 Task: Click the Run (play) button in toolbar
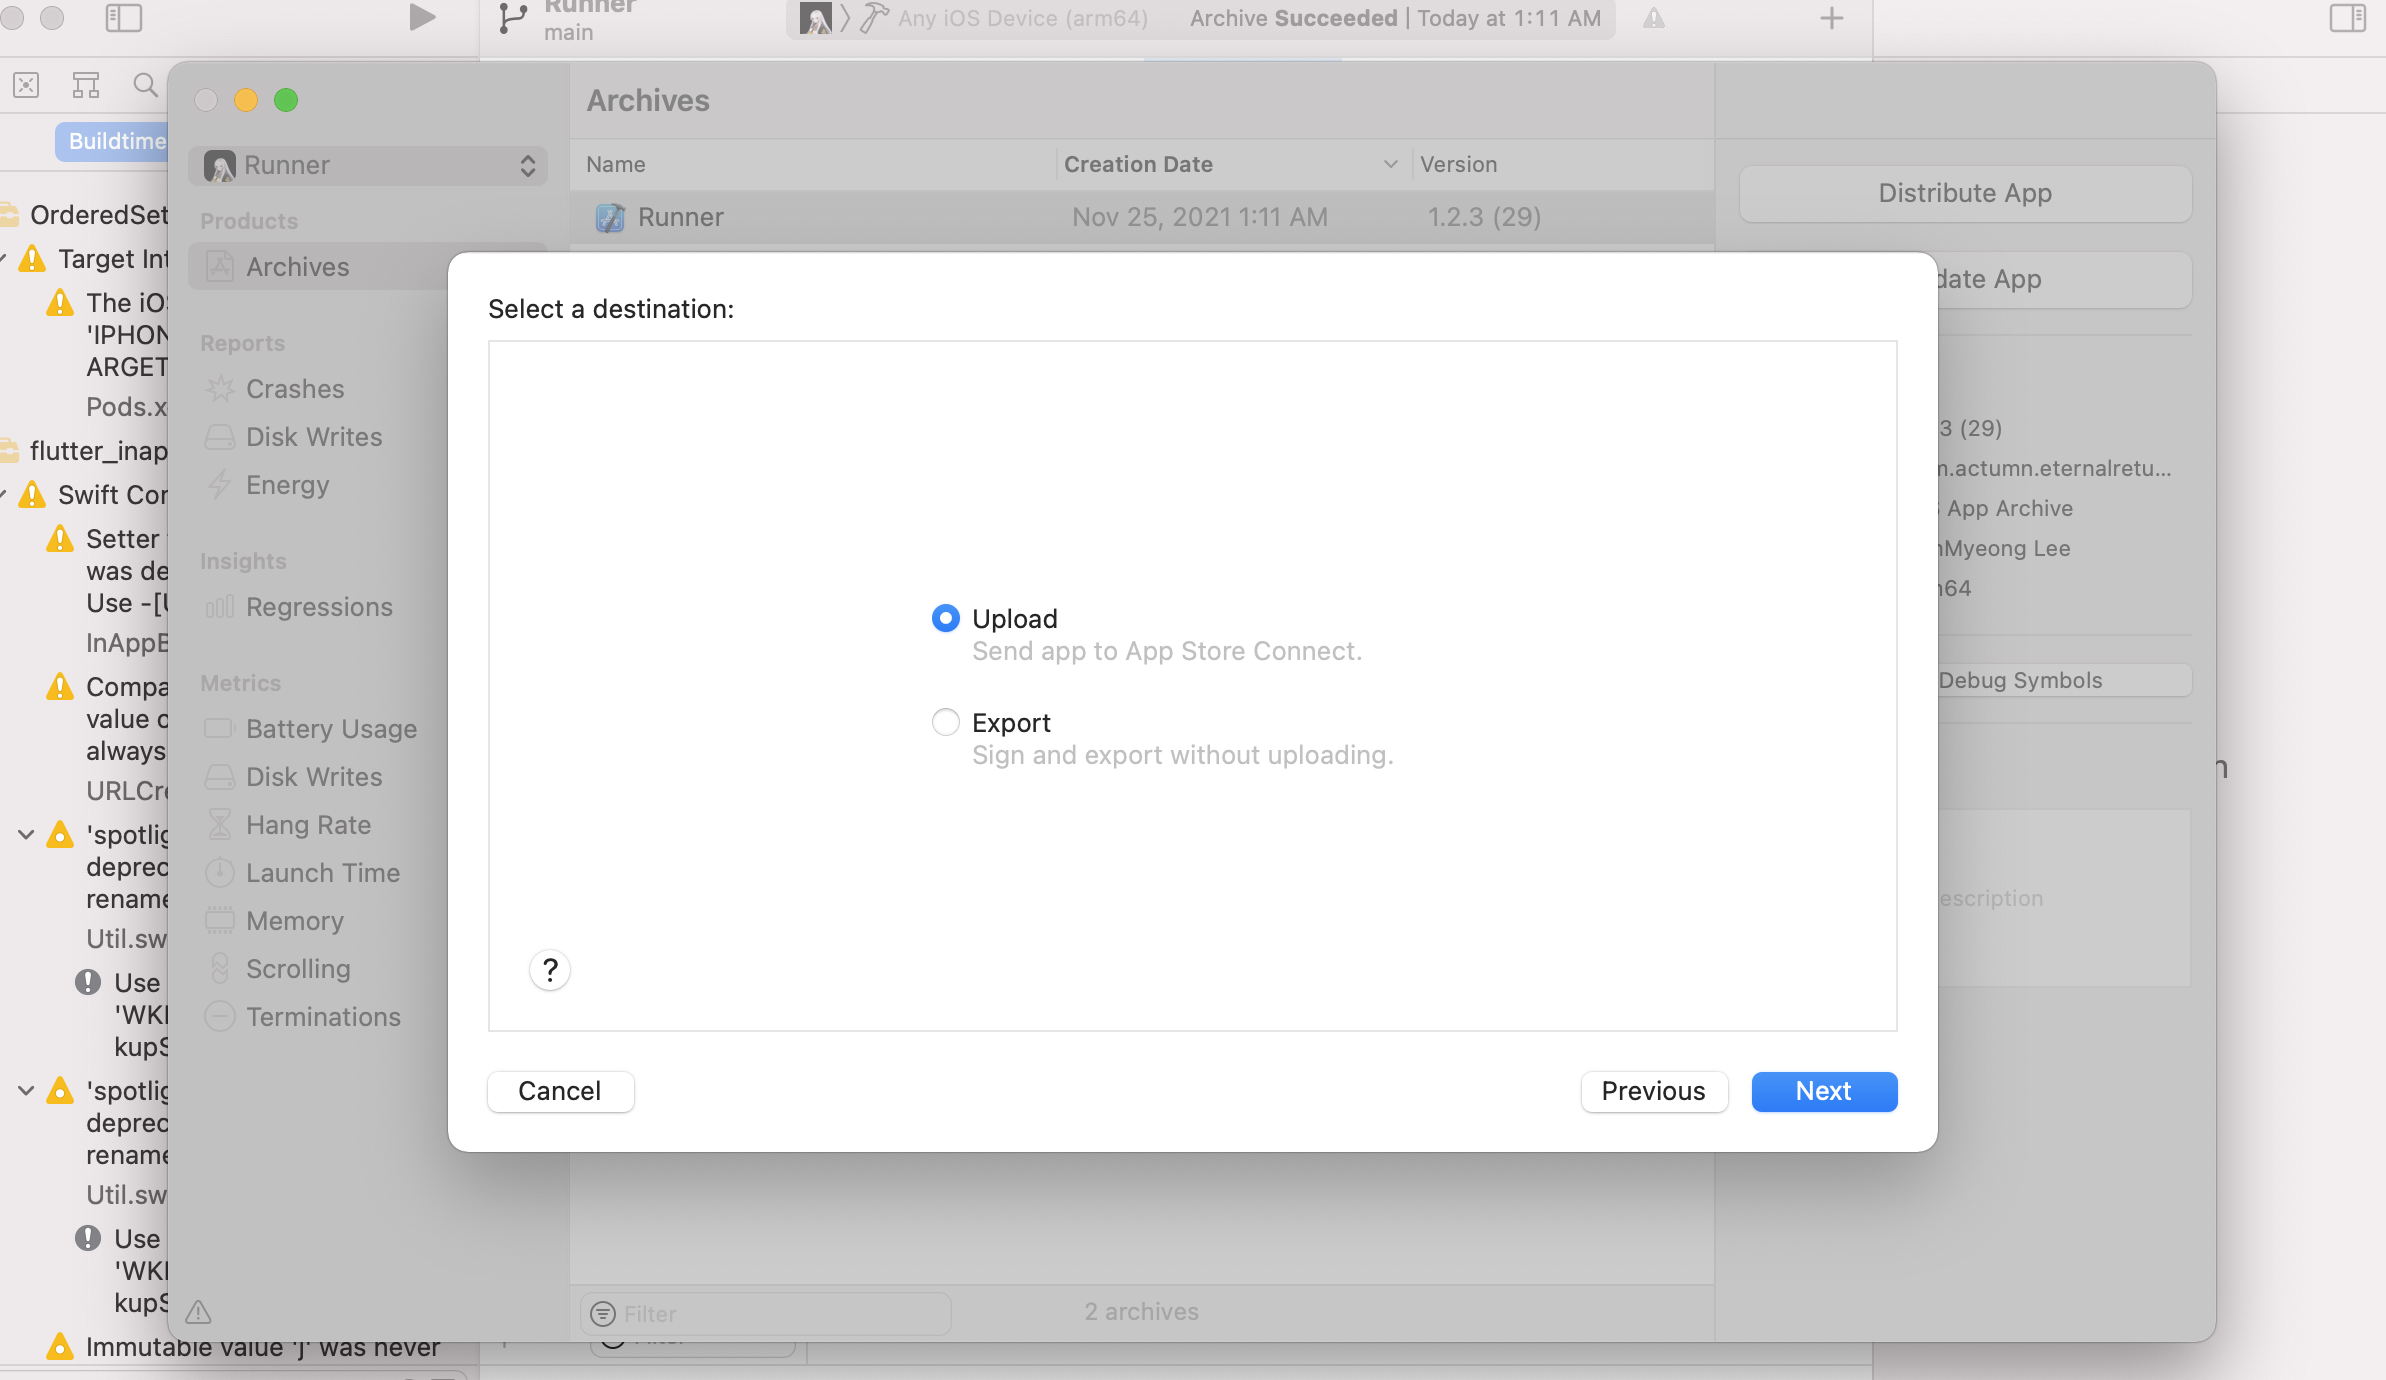pyautogui.click(x=422, y=17)
